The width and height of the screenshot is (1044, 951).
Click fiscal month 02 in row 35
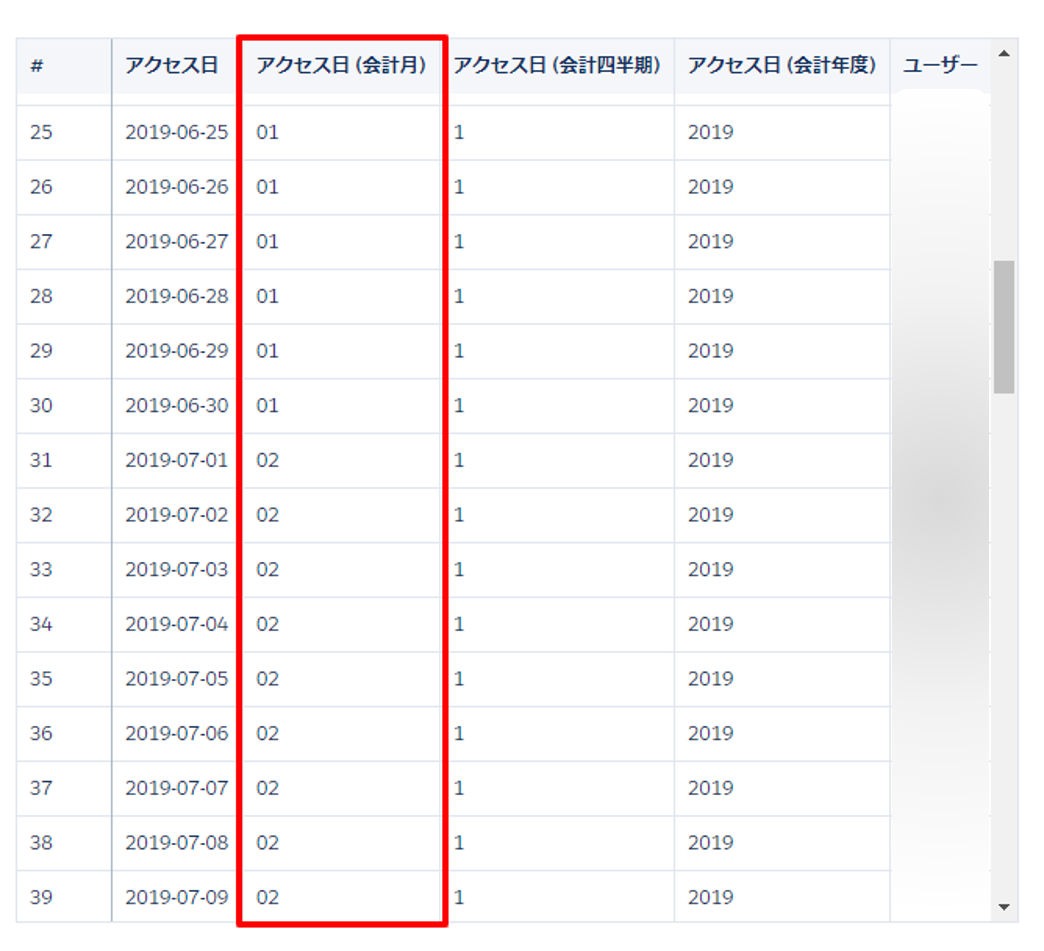[267, 679]
